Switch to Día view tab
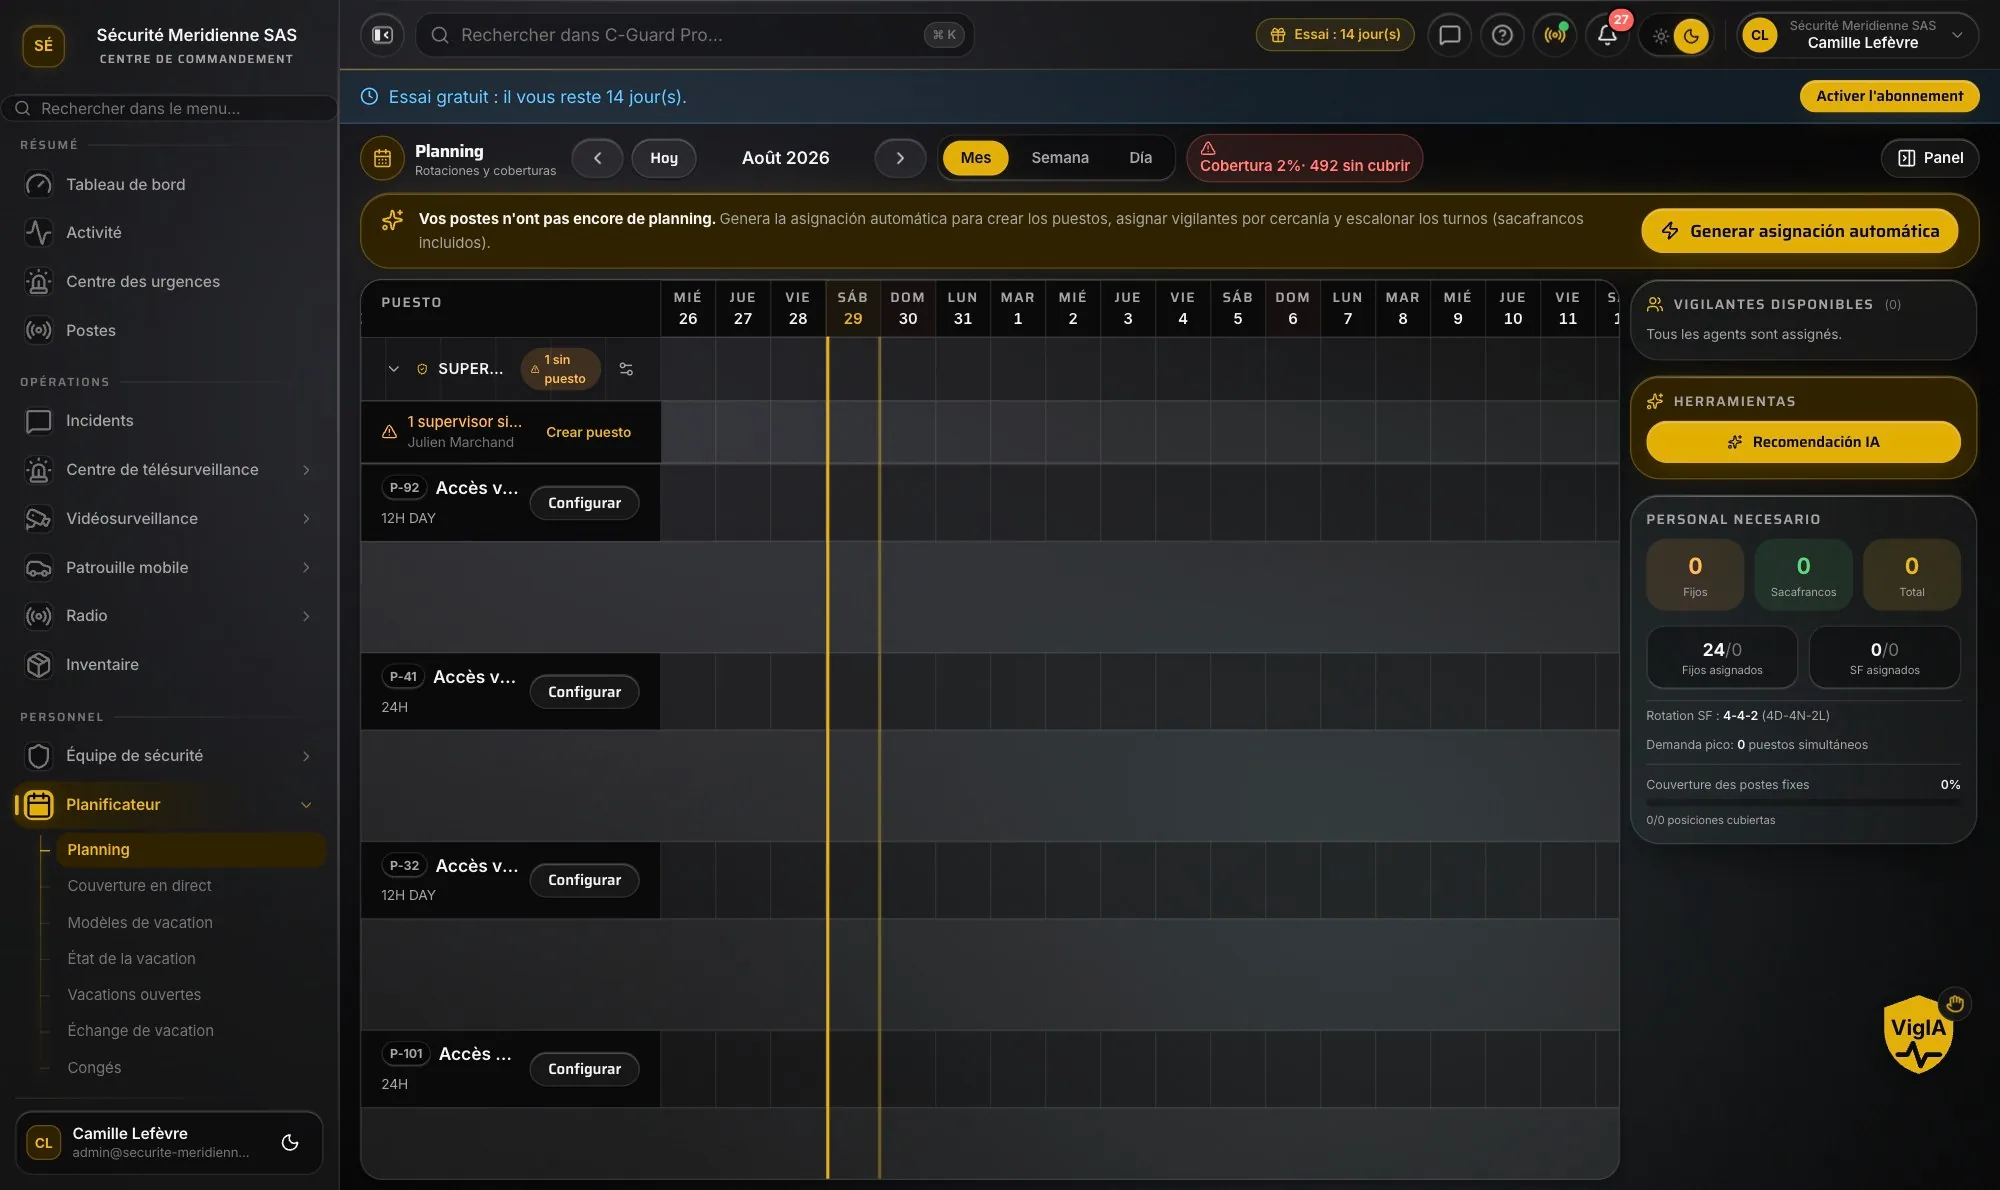 click(1140, 158)
